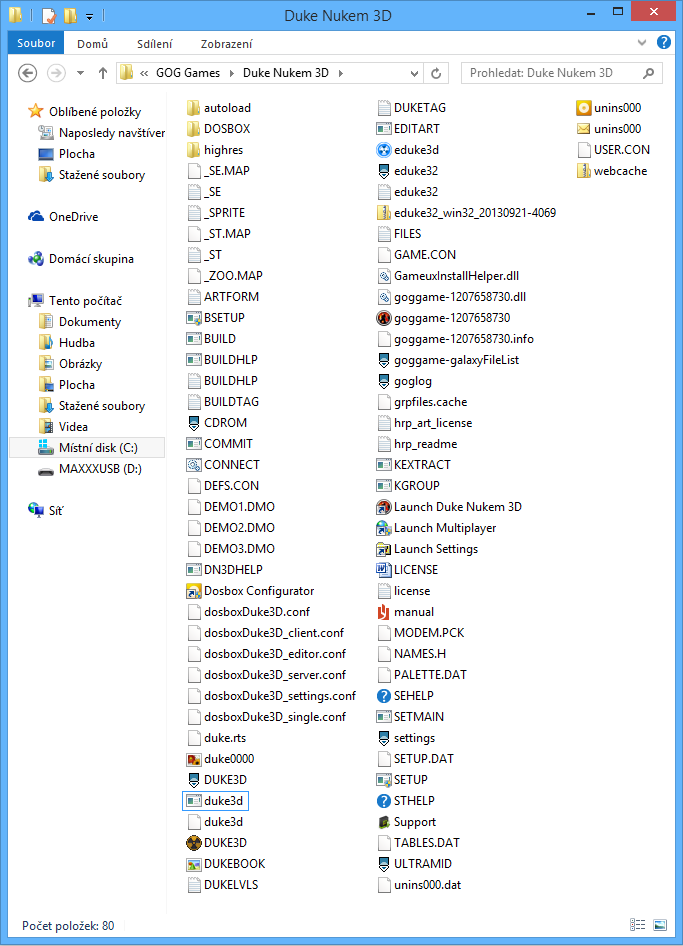Select the CONNECT batch file
Screen dimensions: 683x946
point(223,465)
